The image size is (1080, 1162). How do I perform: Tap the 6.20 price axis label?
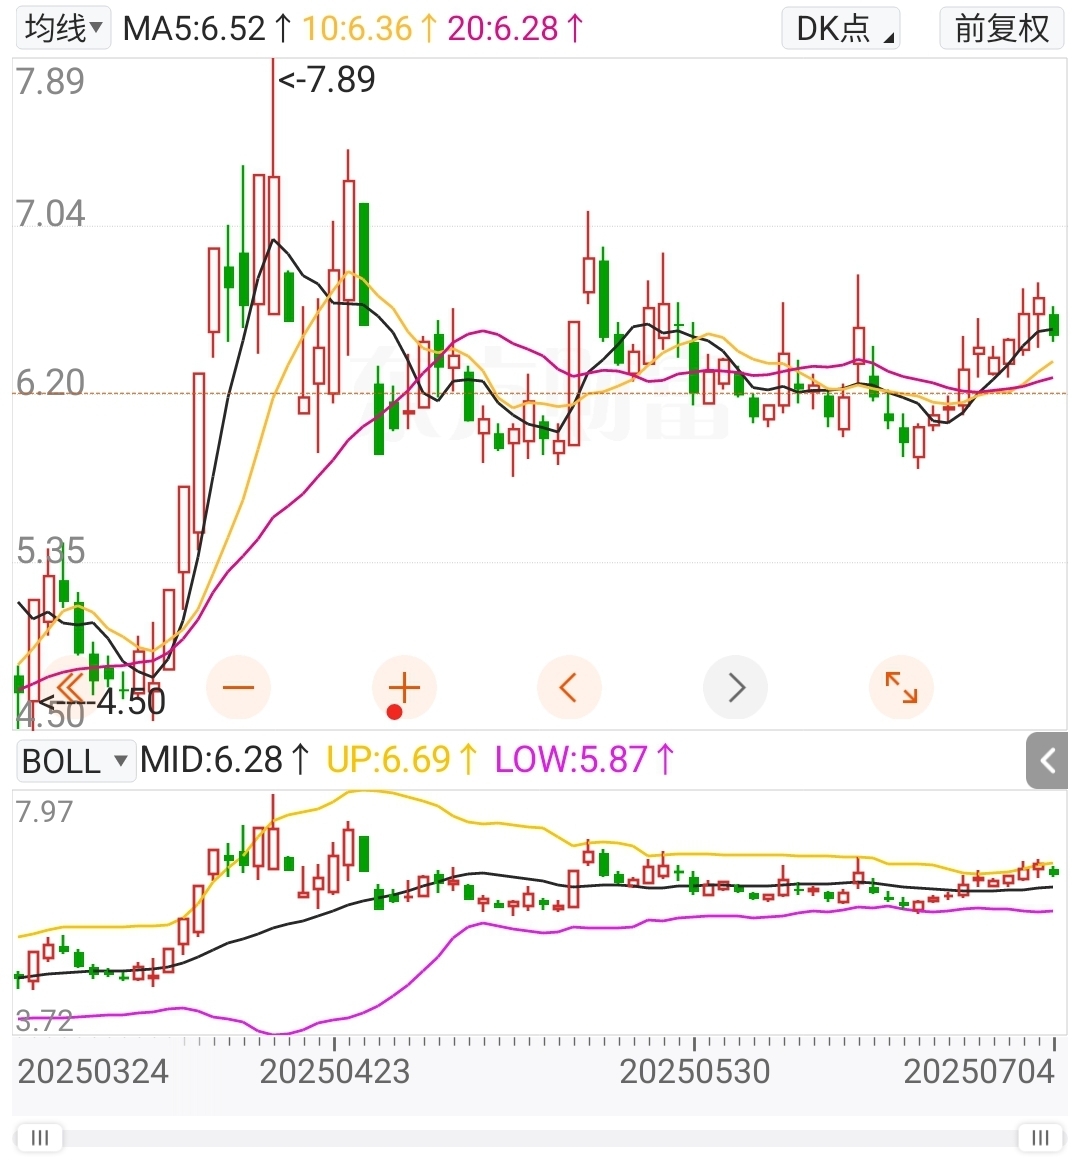click(x=50, y=382)
